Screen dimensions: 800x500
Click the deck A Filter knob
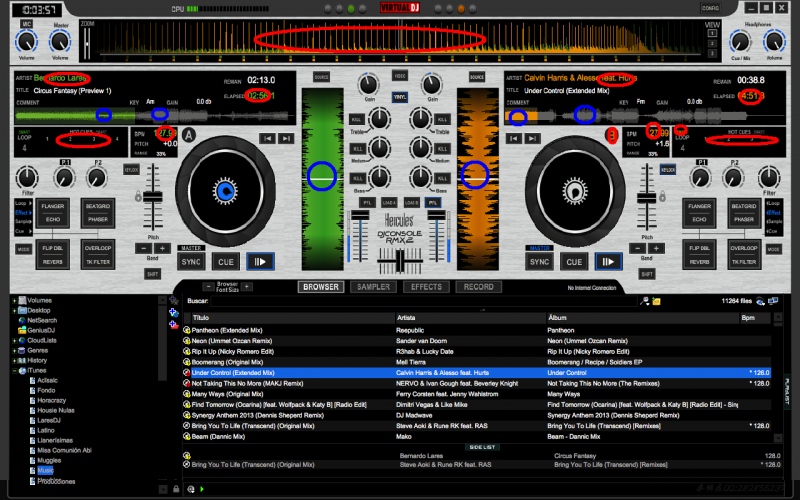[27, 178]
